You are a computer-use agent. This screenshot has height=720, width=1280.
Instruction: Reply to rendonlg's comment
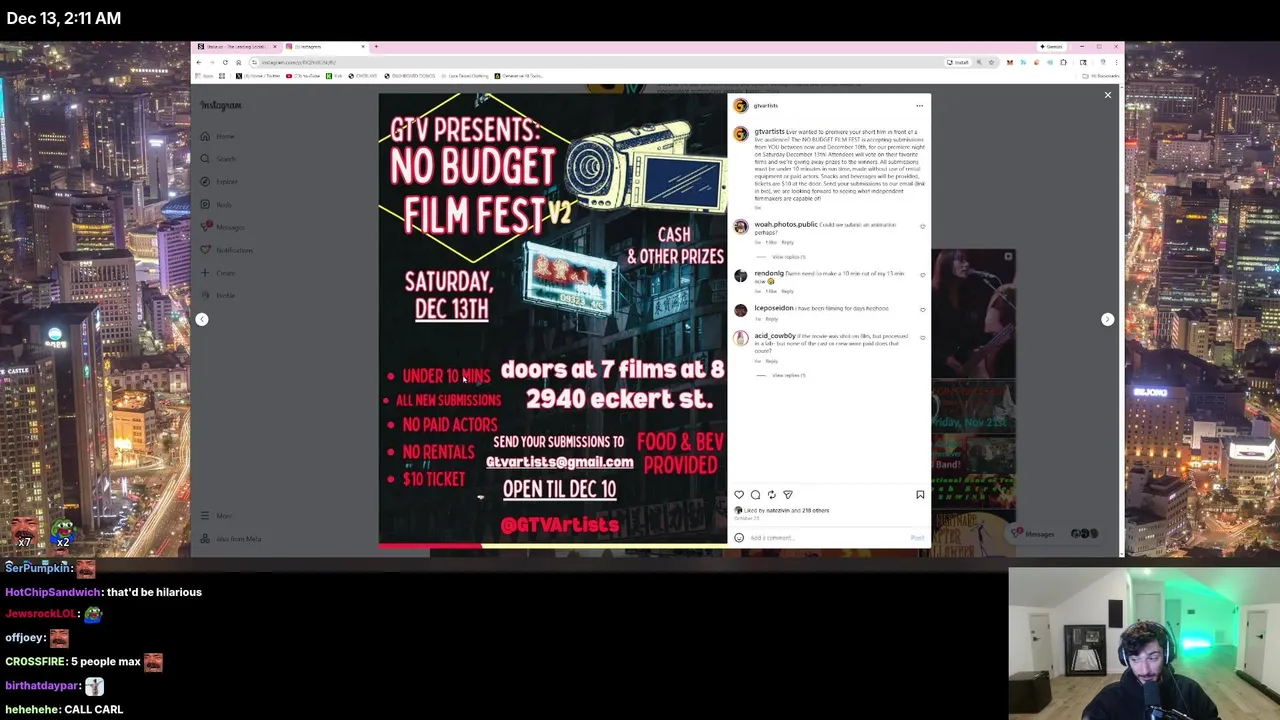(787, 291)
